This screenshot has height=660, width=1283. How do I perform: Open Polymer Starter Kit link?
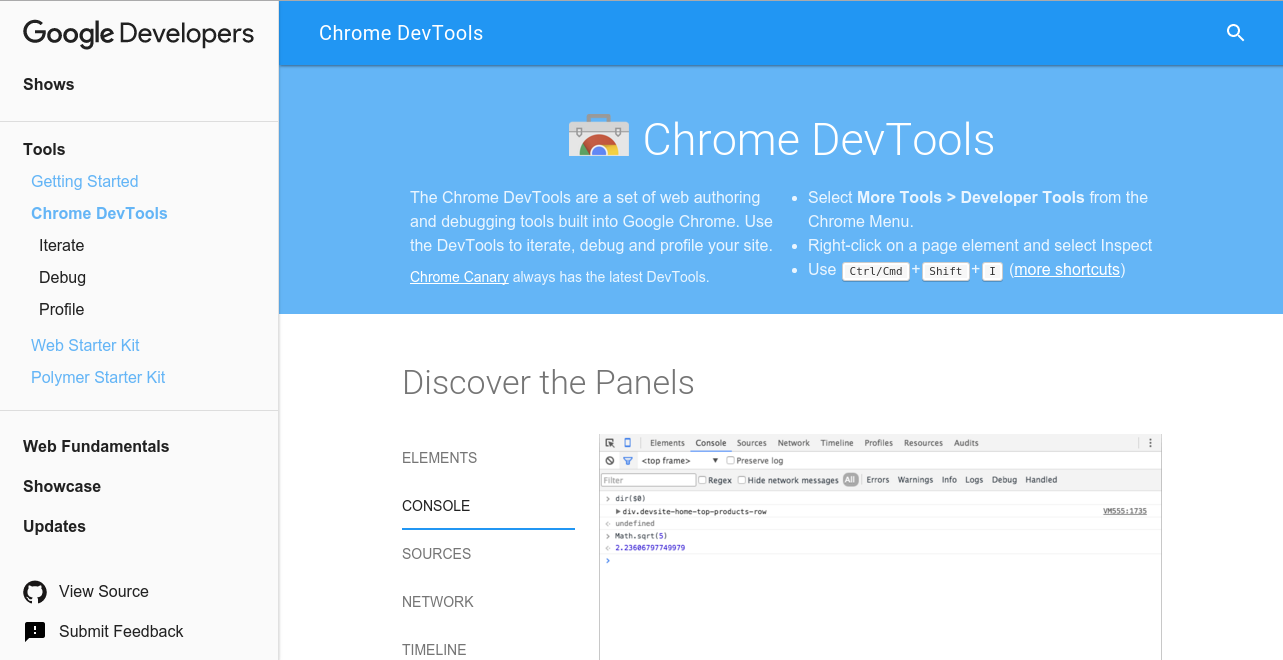[98, 378]
